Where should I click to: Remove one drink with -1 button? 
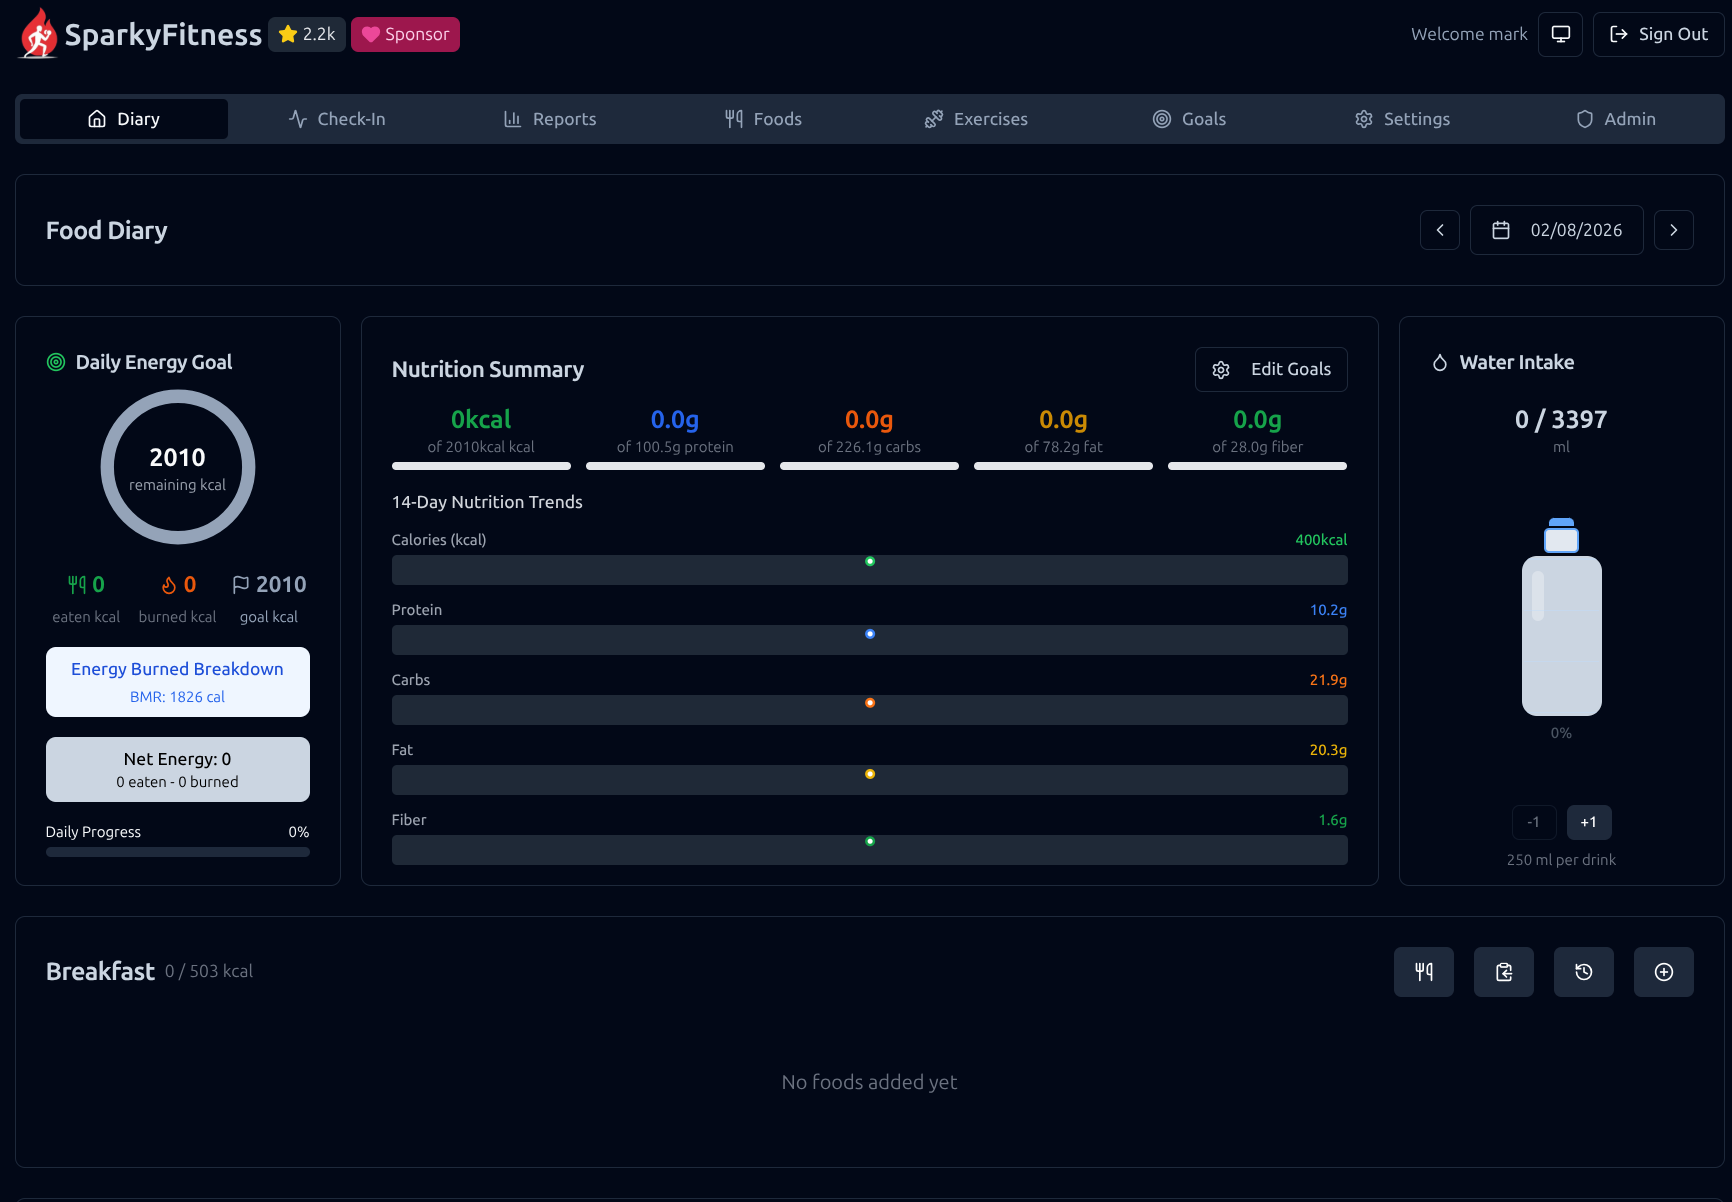1533,822
